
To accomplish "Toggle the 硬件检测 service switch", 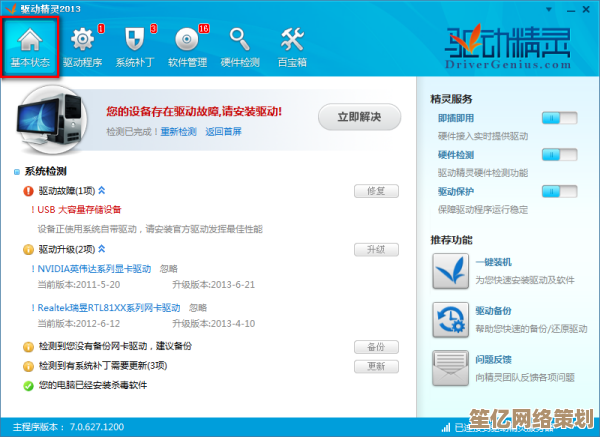I will 559,154.
